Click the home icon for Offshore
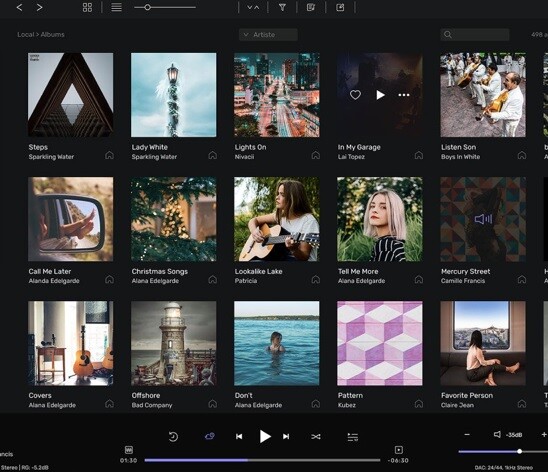This screenshot has height=472, width=548. click(212, 404)
